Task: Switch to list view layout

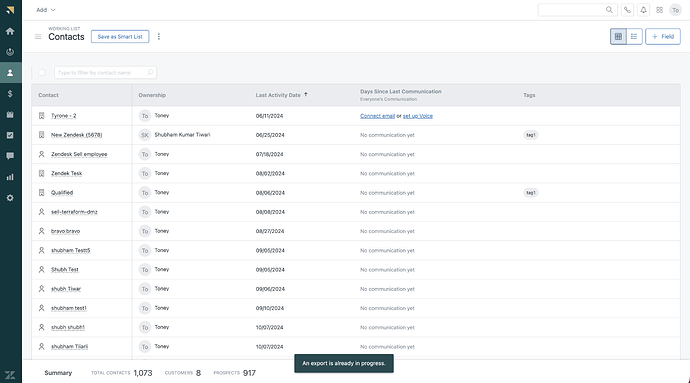Action: pos(634,37)
